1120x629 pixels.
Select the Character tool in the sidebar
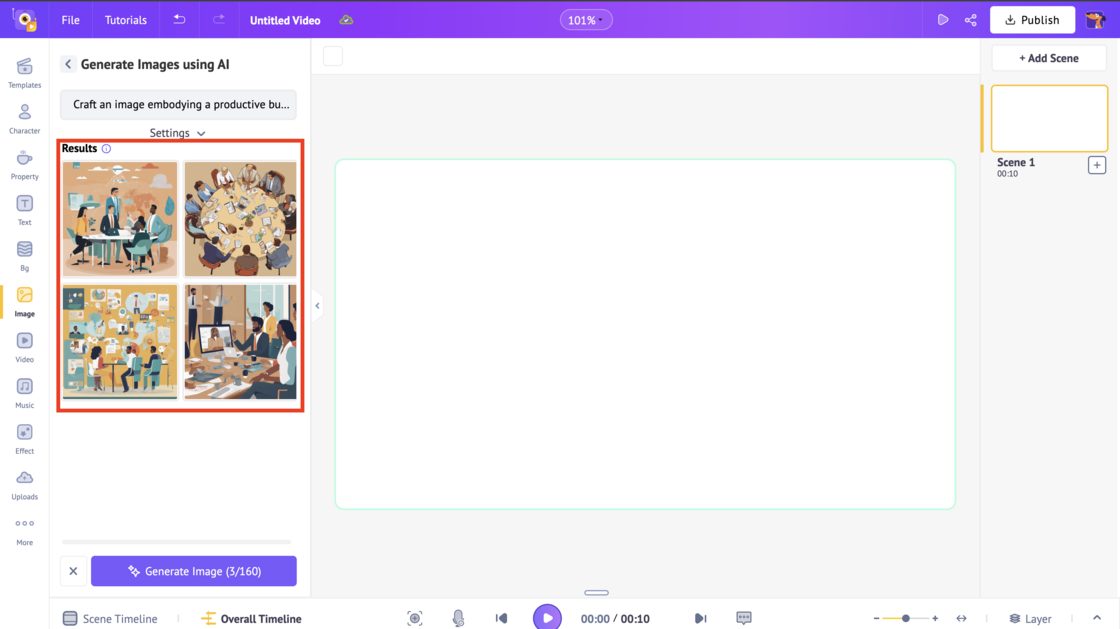pyautogui.click(x=24, y=119)
